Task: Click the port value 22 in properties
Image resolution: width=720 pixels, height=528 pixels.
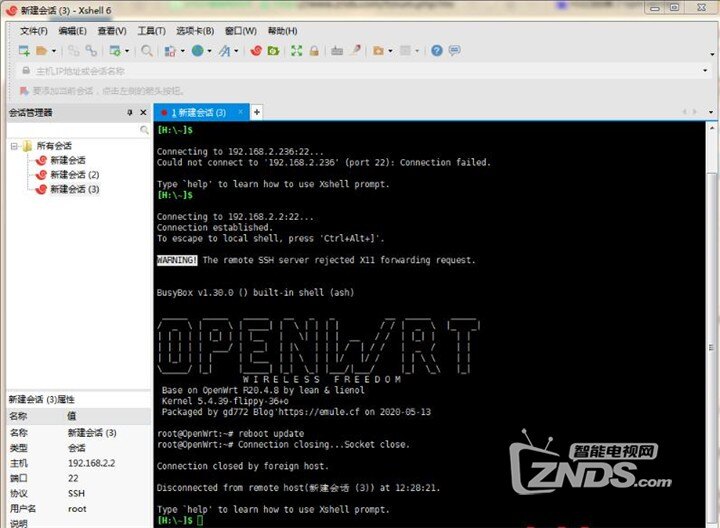Action: pos(73,478)
